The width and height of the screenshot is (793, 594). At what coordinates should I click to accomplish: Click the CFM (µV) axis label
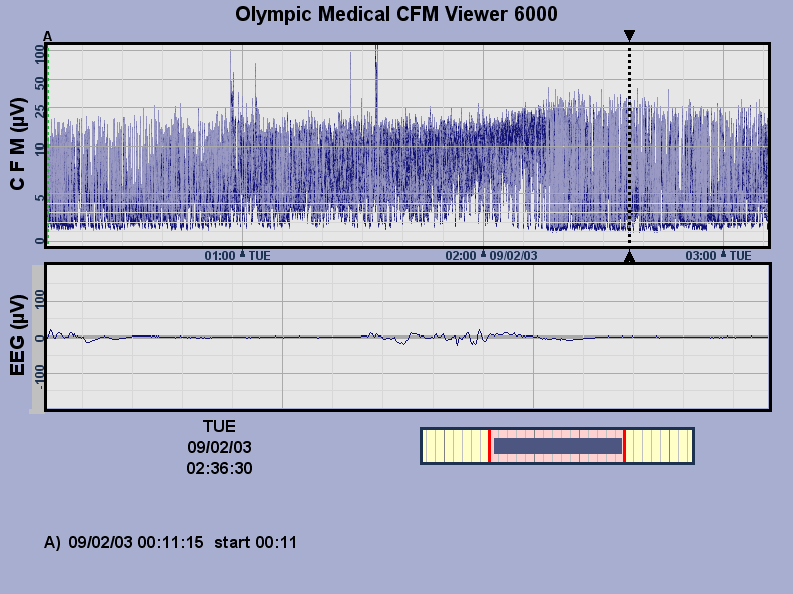tap(17, 144)
